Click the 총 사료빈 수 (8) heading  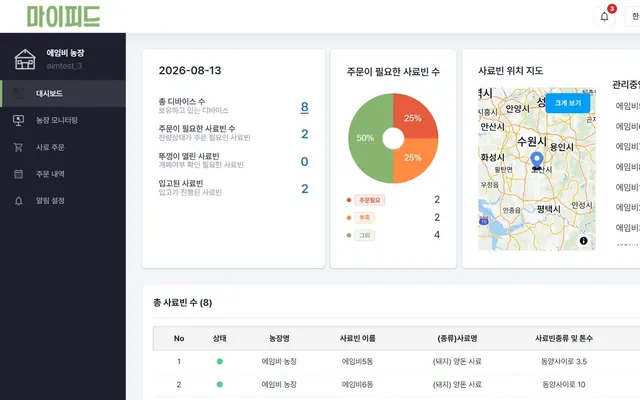[182, 302]
